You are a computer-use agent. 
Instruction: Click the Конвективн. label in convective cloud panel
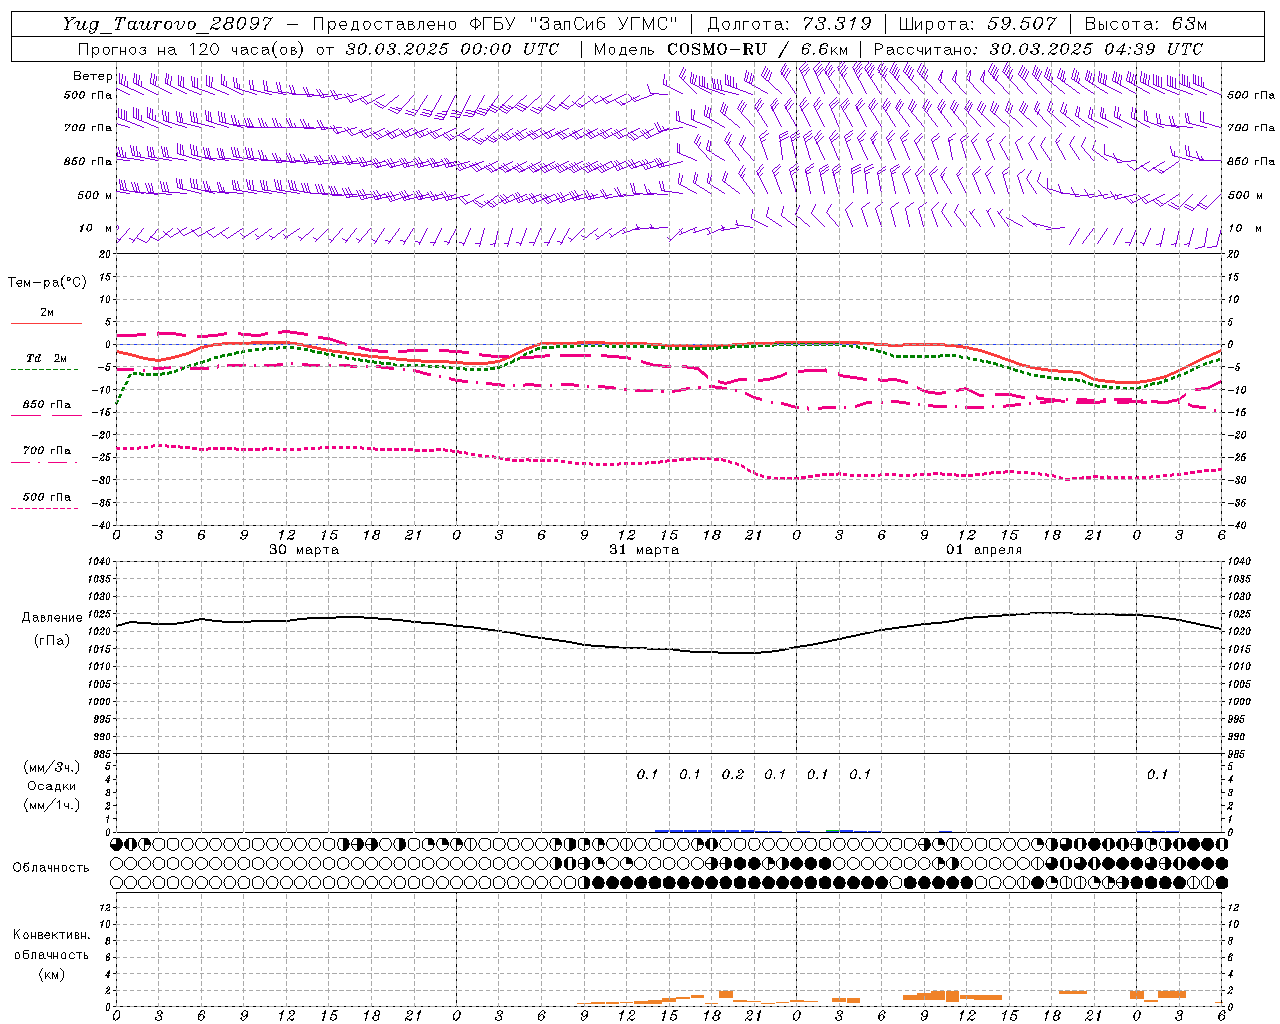click(x=51, y=935)
